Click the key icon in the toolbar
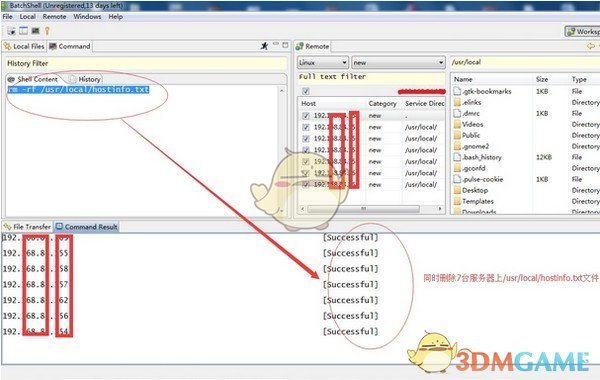 click(47, 31)
